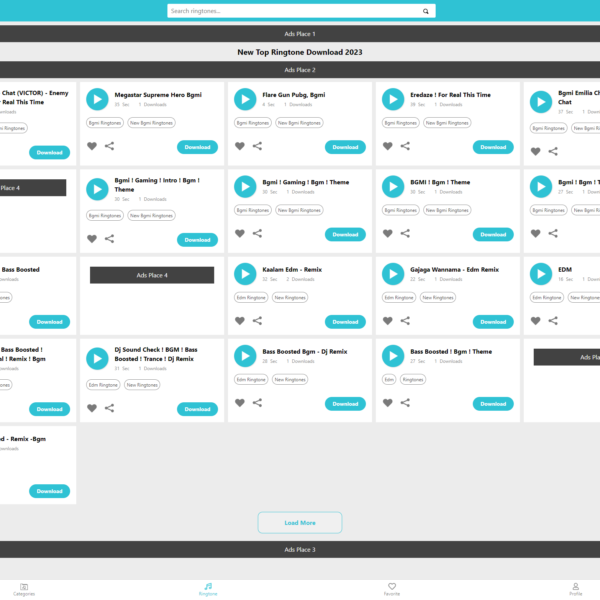Download Eredaze ! For Real This Time
The width and height of the screenshot is (600, 600).
coord(493,147)
